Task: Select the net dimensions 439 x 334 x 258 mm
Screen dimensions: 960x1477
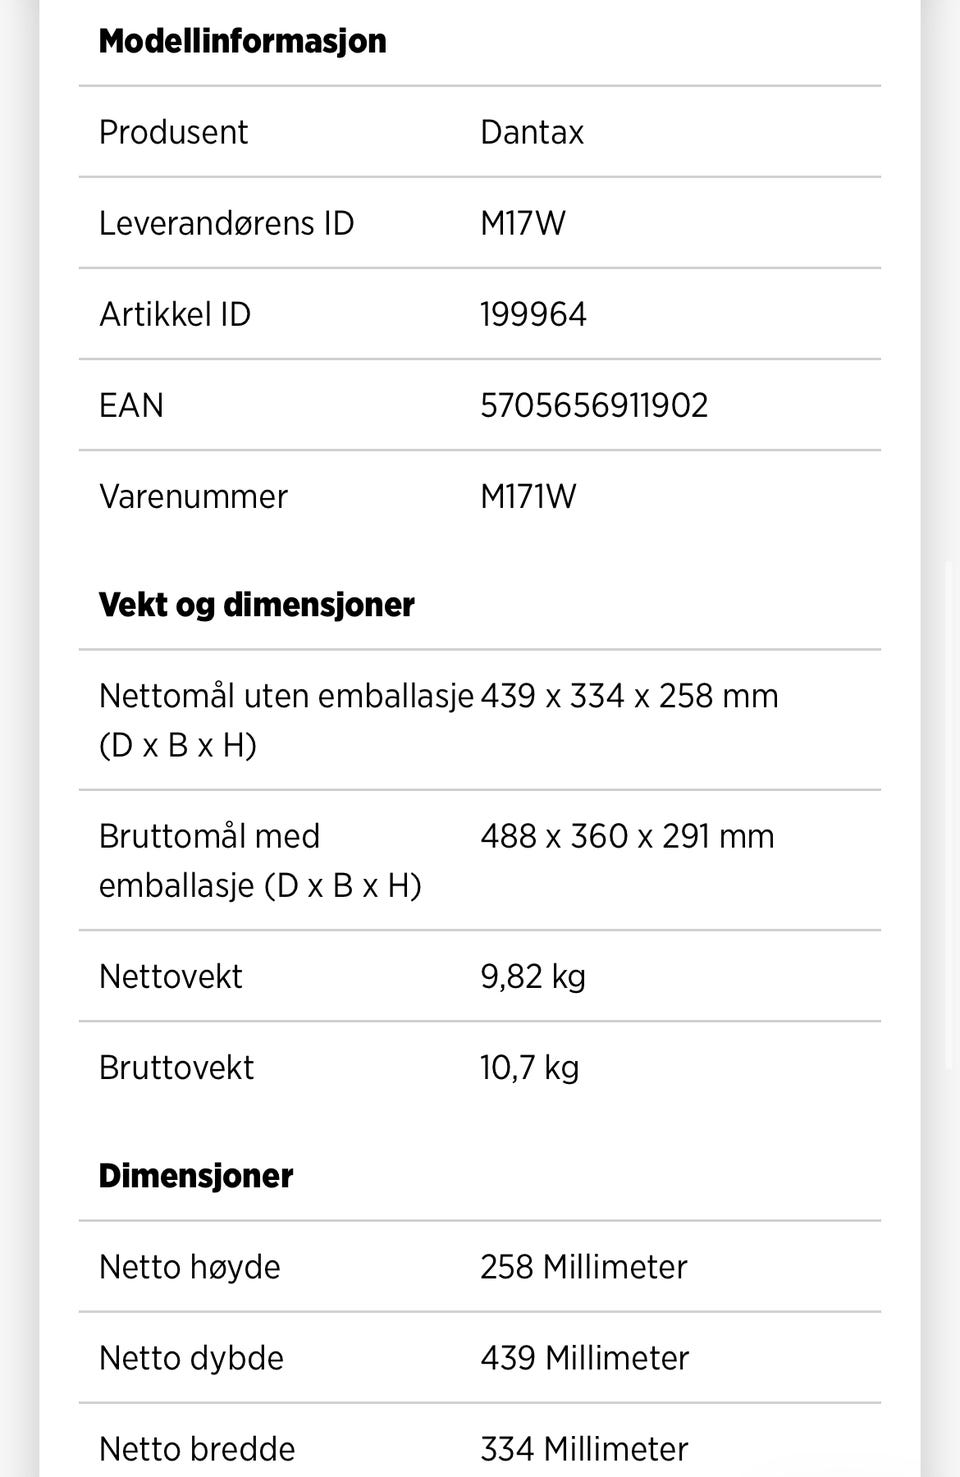Action: (629, 695)
